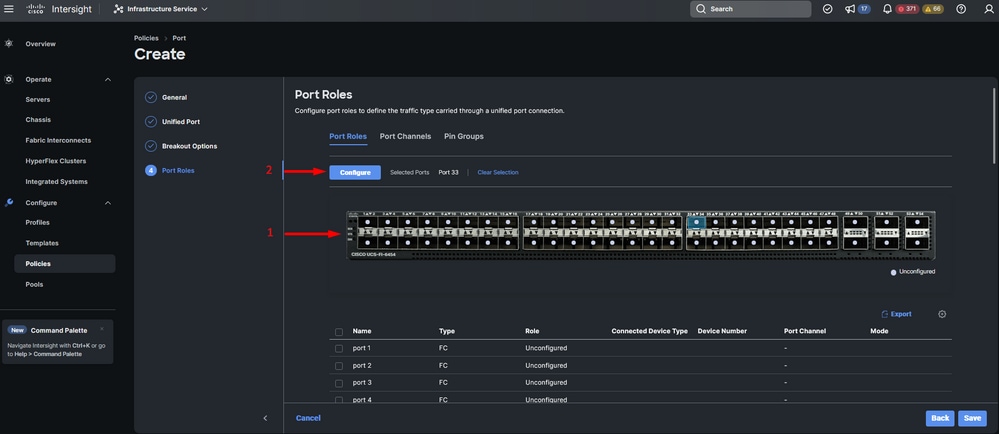Open the Infrastructure Service switcher dropdown
The height and width of the screenshot is (434, 999).
(x=160, y=9)
